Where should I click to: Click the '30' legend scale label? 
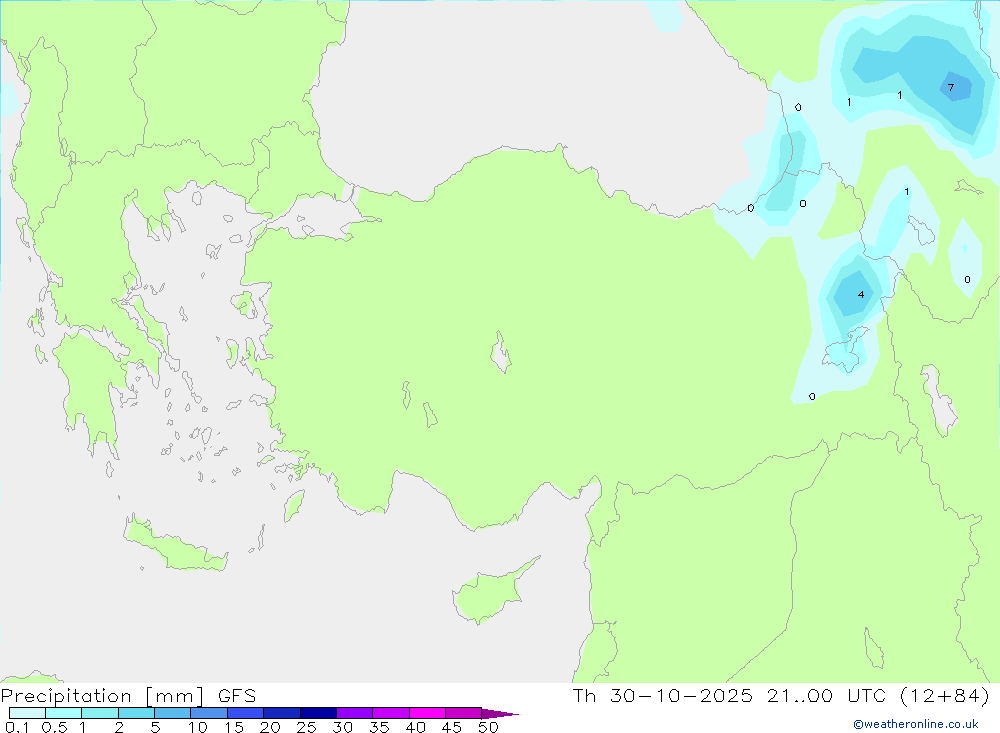(x=343, y=727)
